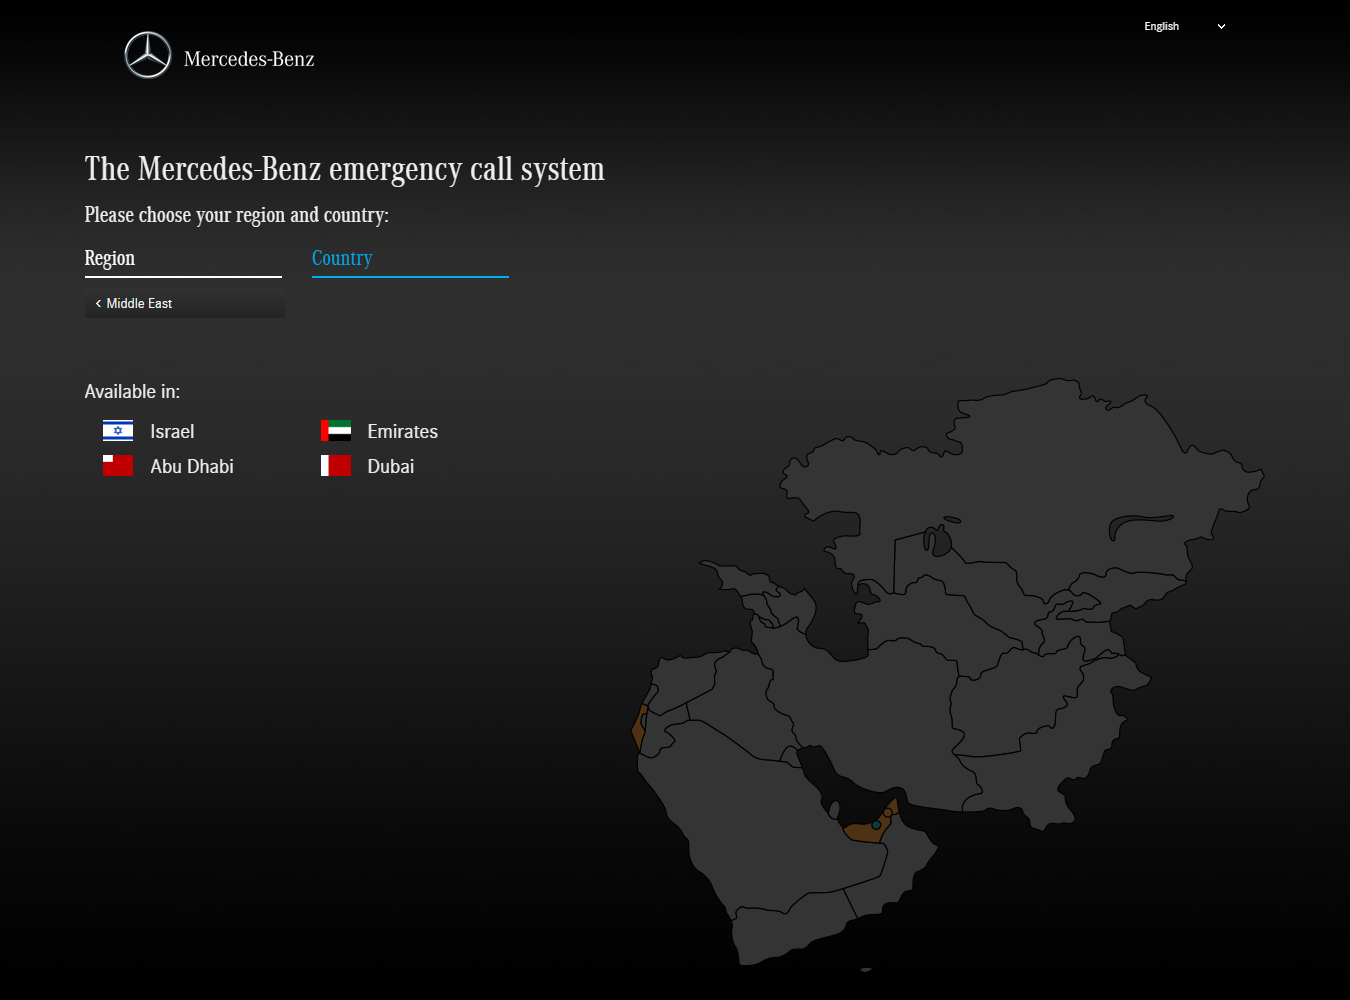Viewport: 1350px width, 1000px height.
Task: Click the Abu Dhabi flag icon
Action: click(118, 466)
